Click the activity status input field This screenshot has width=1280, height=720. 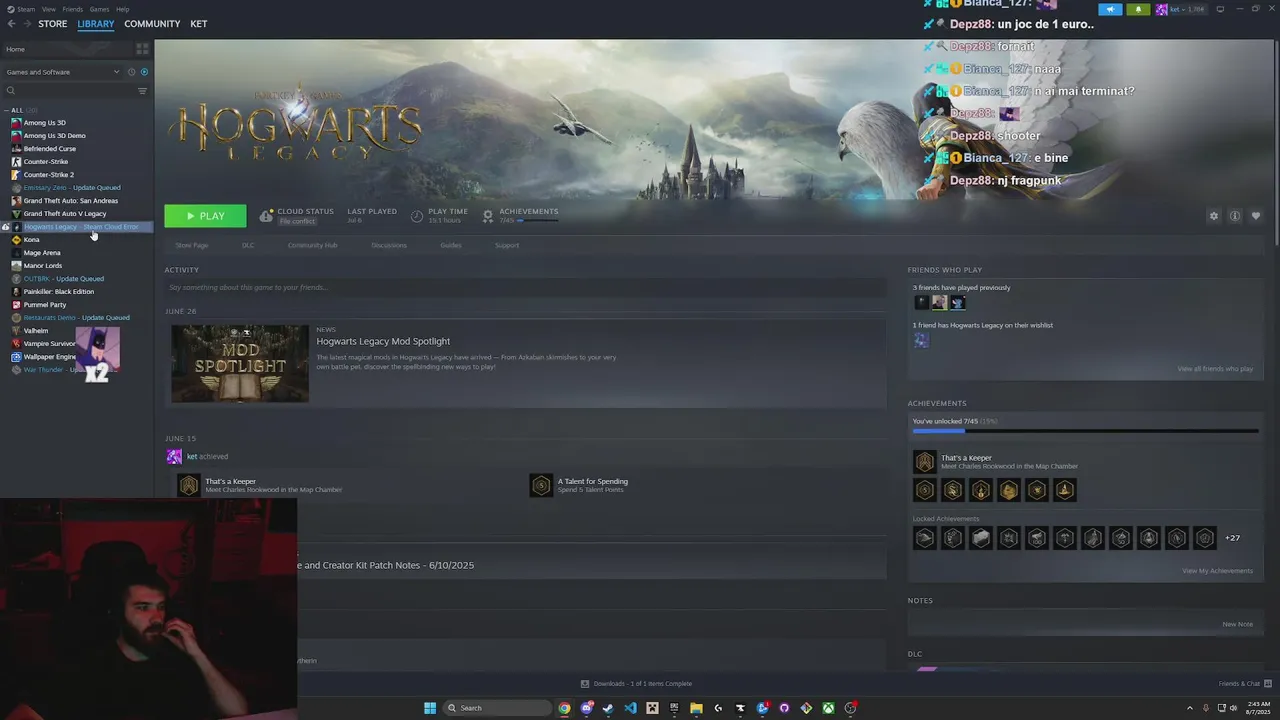(525, 288)
